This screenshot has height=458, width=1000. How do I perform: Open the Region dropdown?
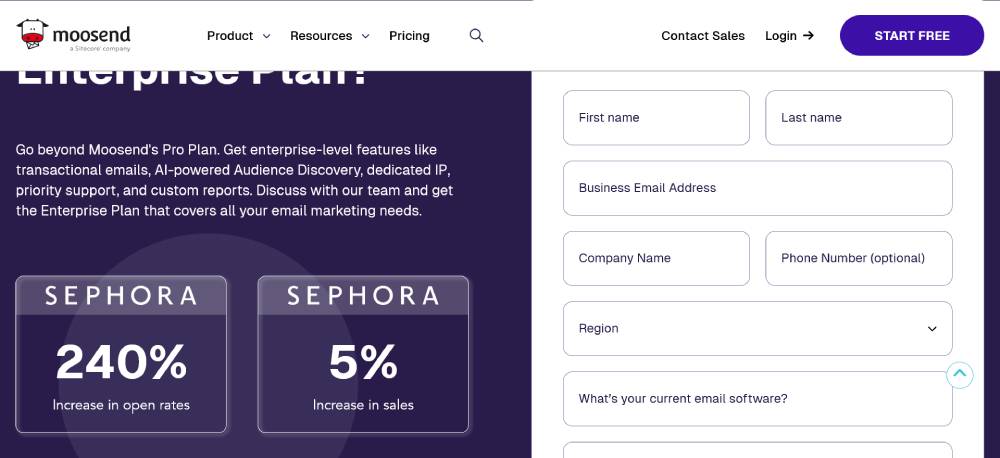757,328
